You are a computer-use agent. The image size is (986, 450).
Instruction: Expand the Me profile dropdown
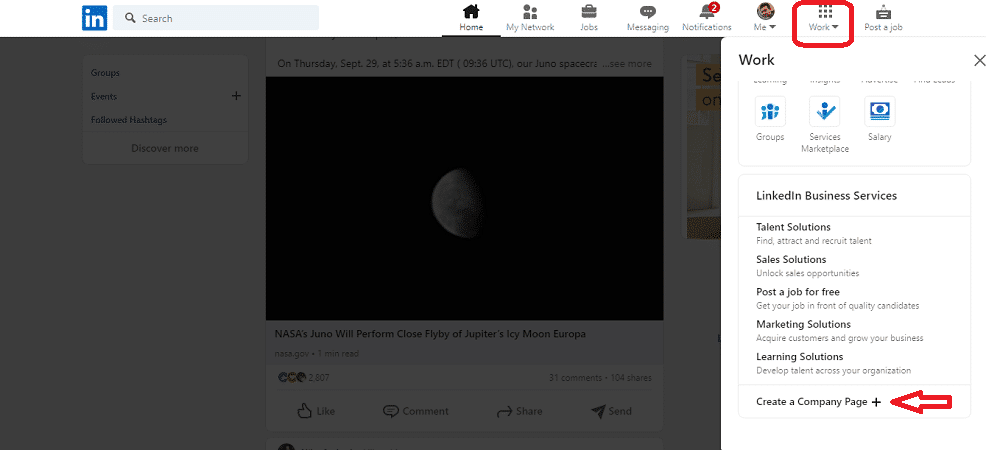tap(765, 18)
